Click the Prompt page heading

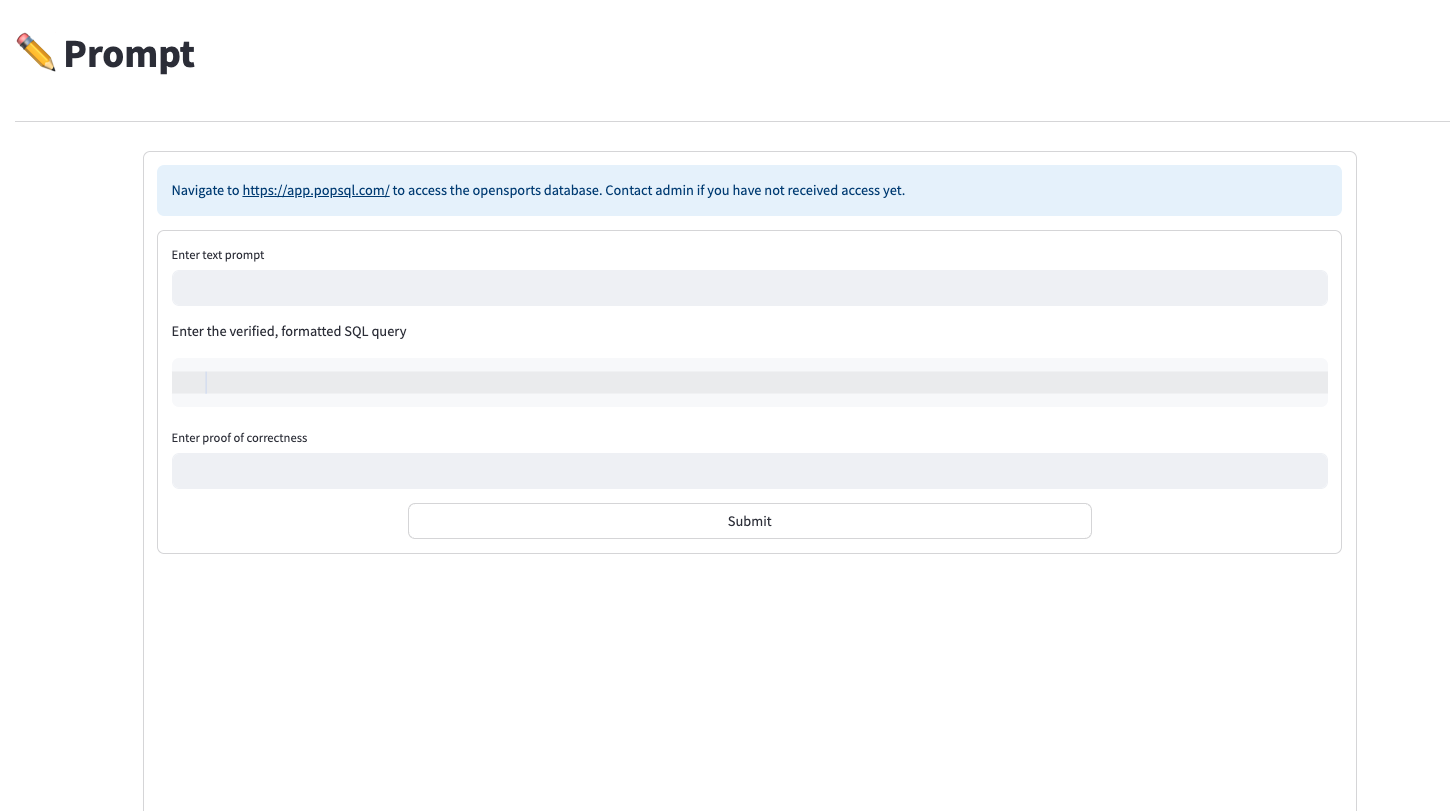129,54
